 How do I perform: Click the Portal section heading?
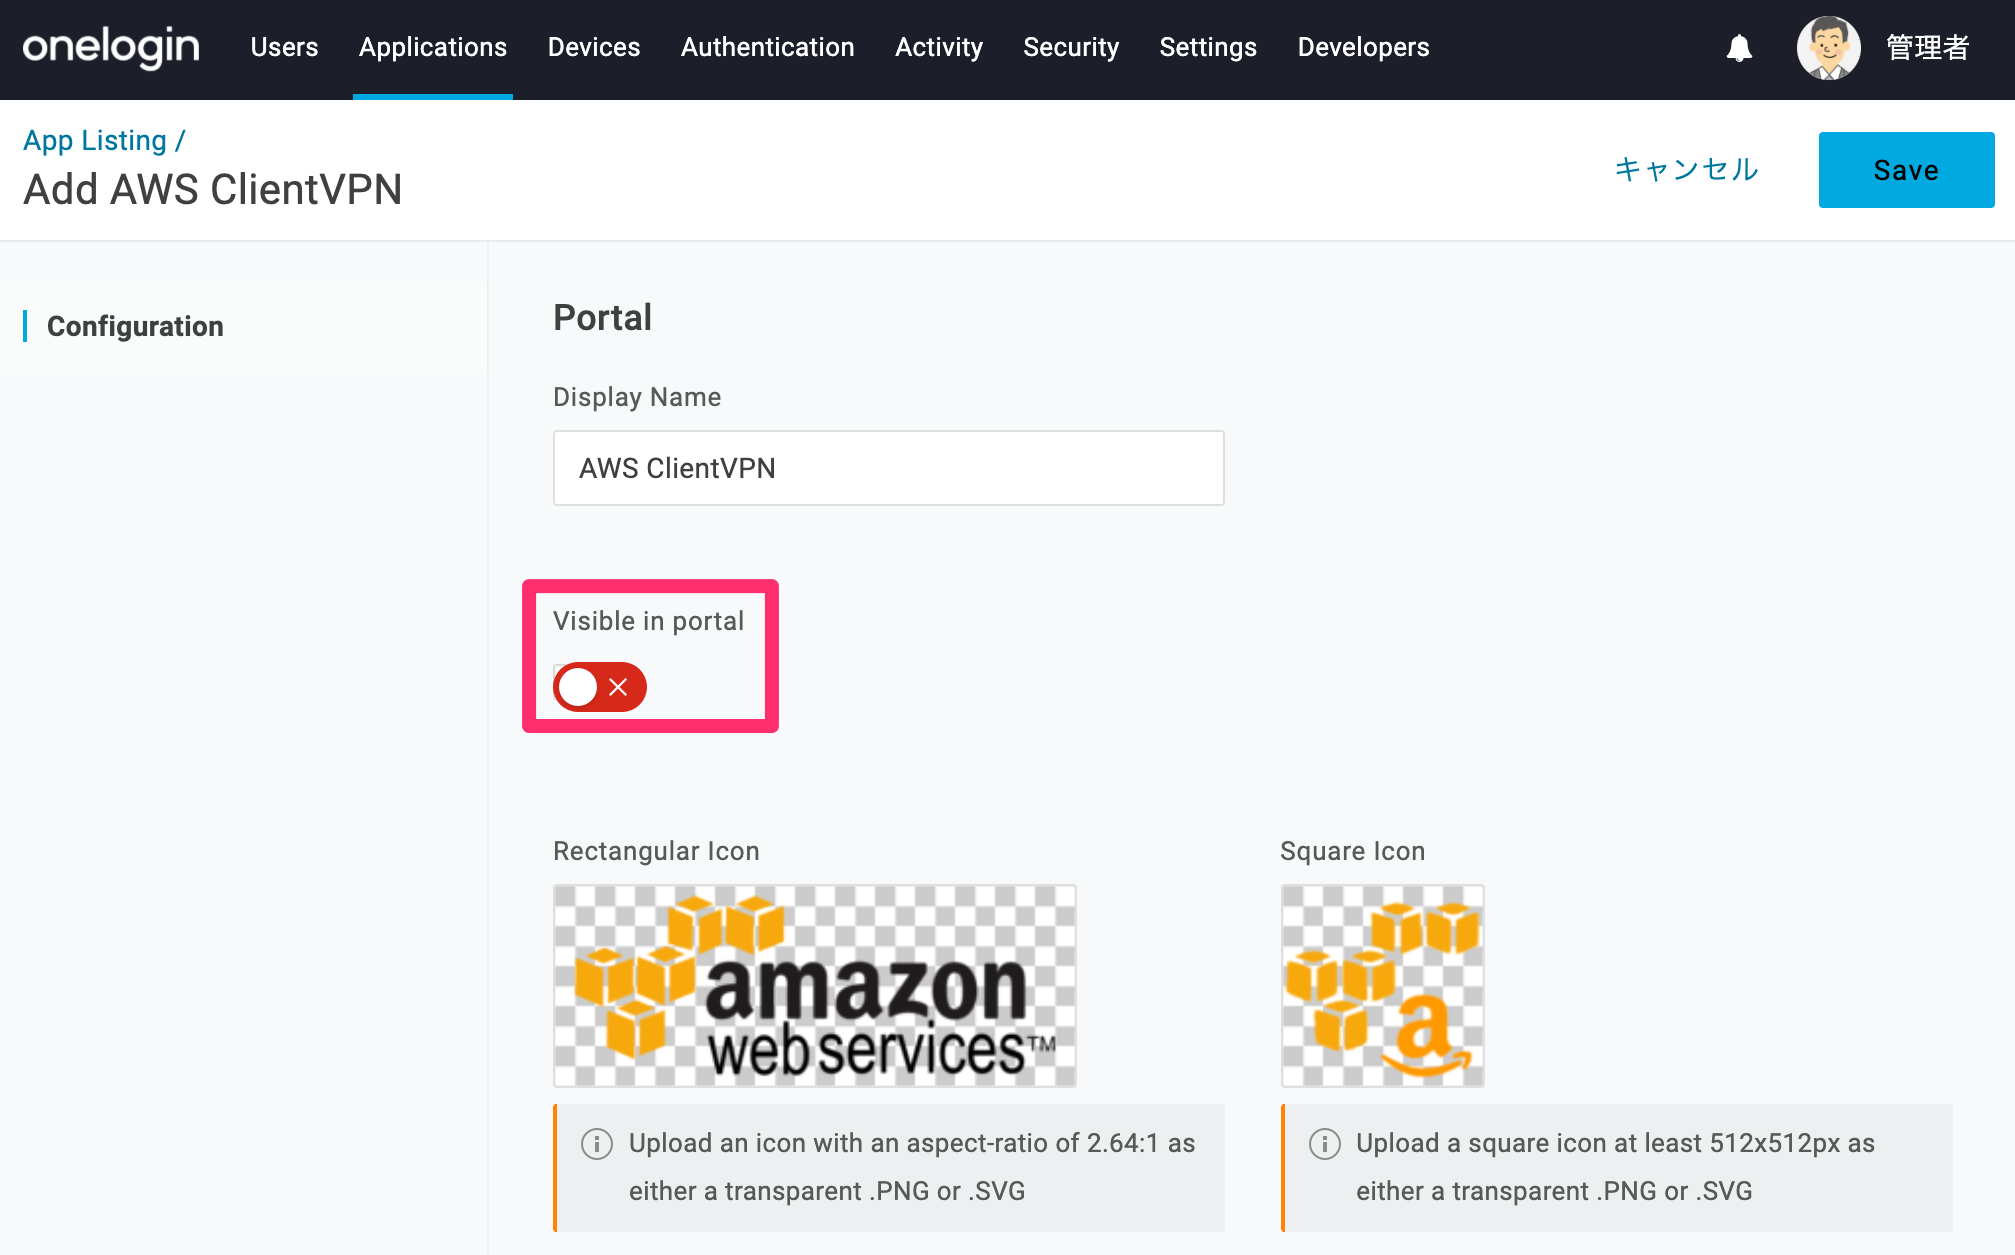click(x=603, y=318)
